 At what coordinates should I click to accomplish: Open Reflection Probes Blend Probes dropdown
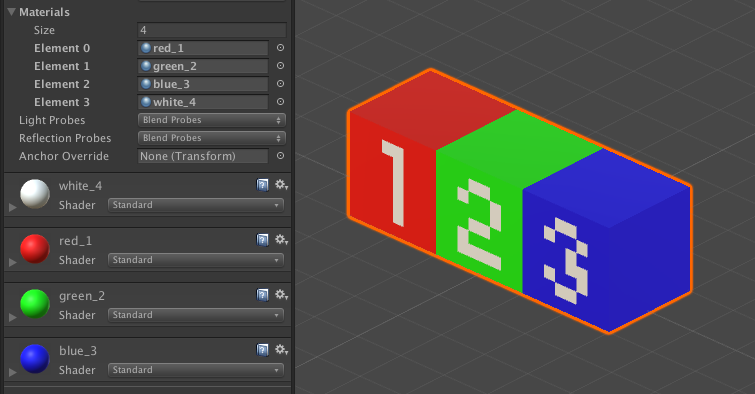click(x=212, y=138)
